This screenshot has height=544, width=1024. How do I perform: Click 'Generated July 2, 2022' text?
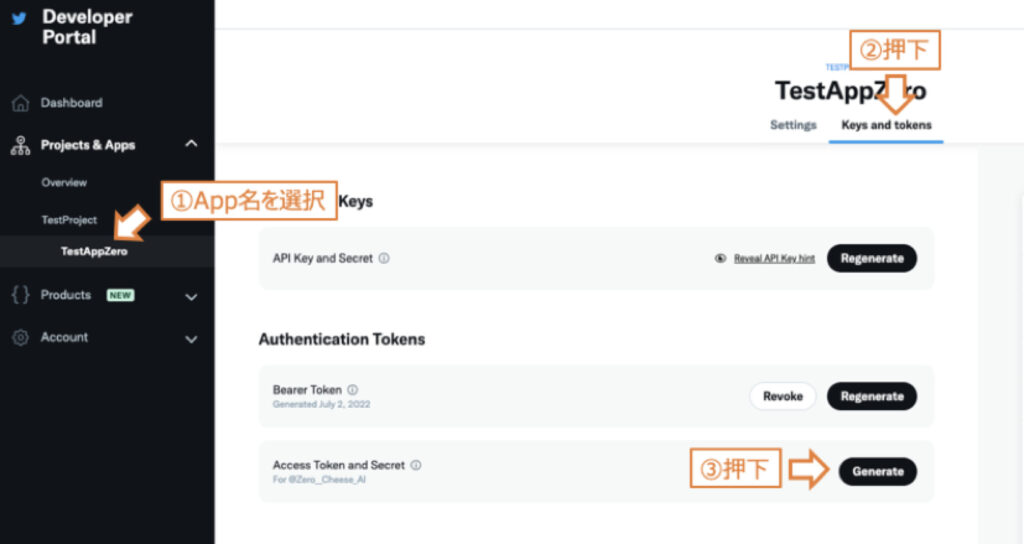click(x=321, y=404)
